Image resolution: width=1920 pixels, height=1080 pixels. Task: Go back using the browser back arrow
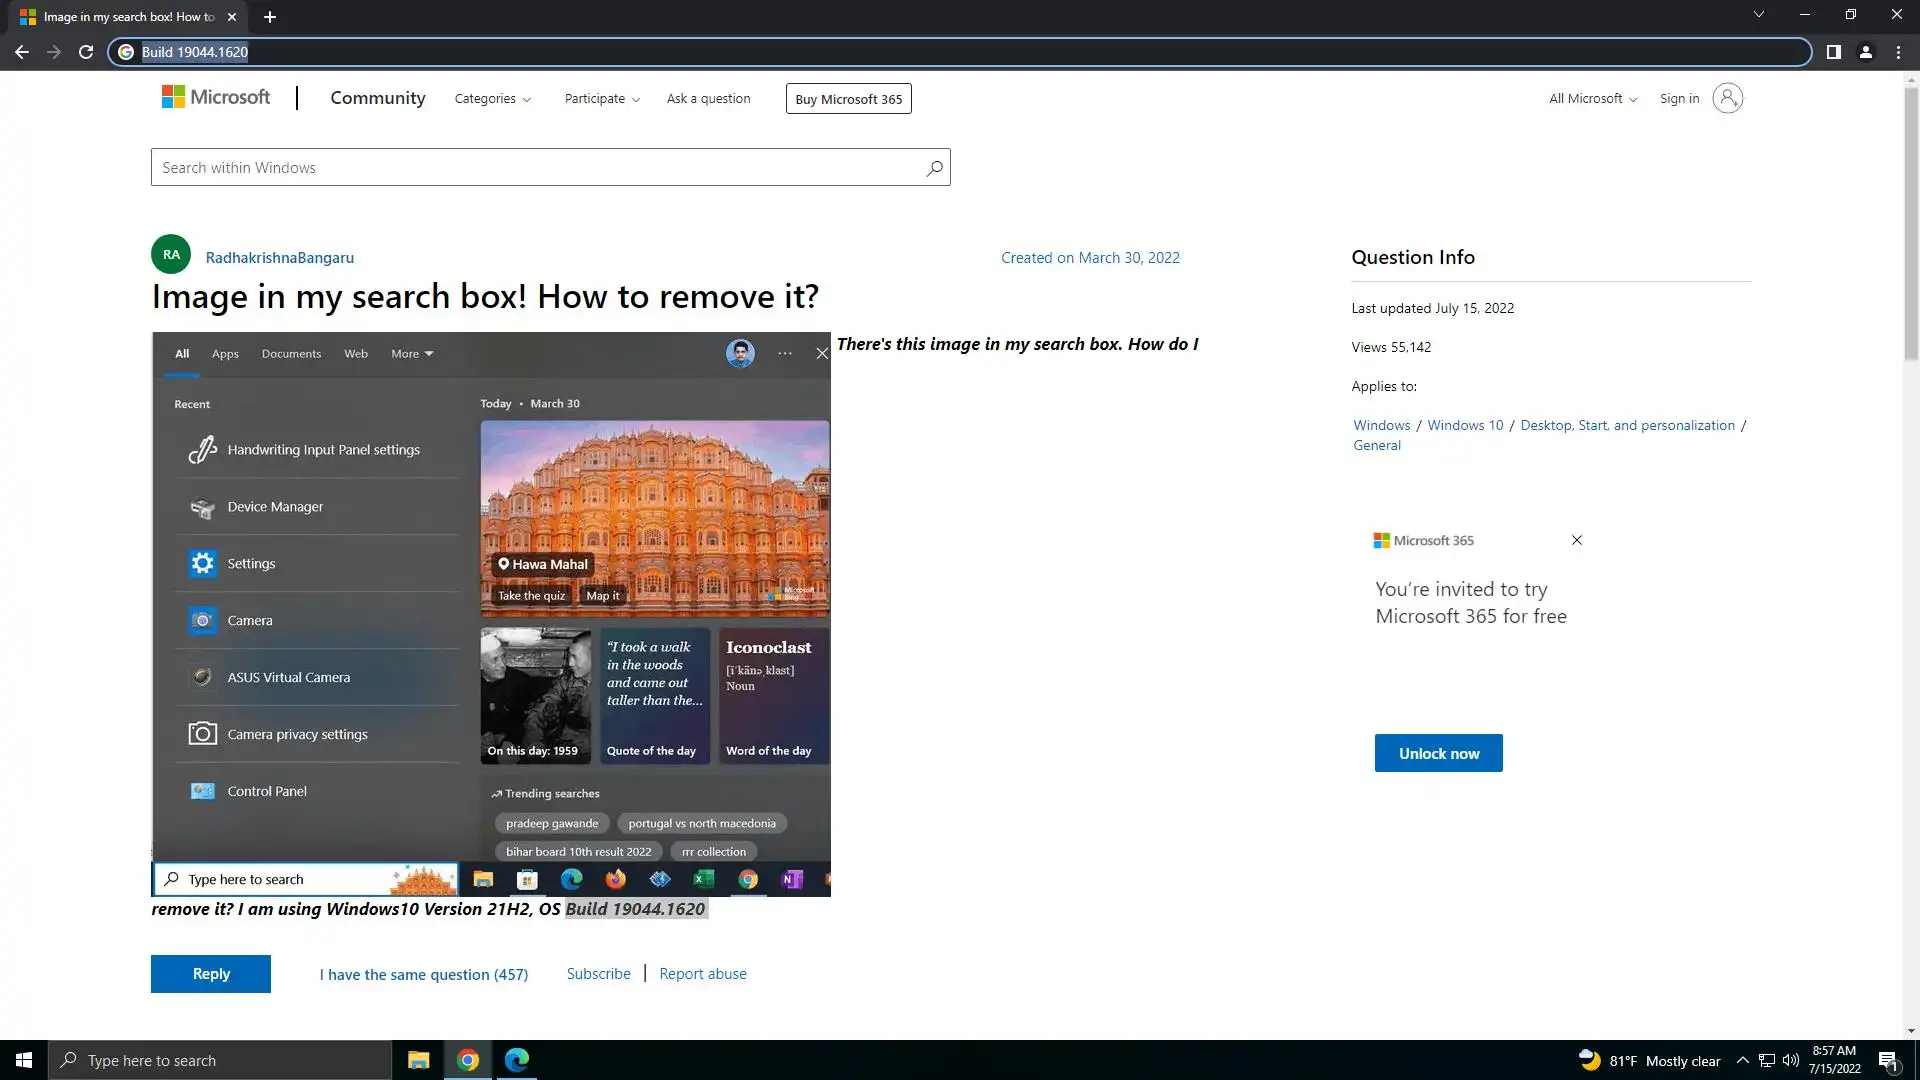tap(22, 52)
